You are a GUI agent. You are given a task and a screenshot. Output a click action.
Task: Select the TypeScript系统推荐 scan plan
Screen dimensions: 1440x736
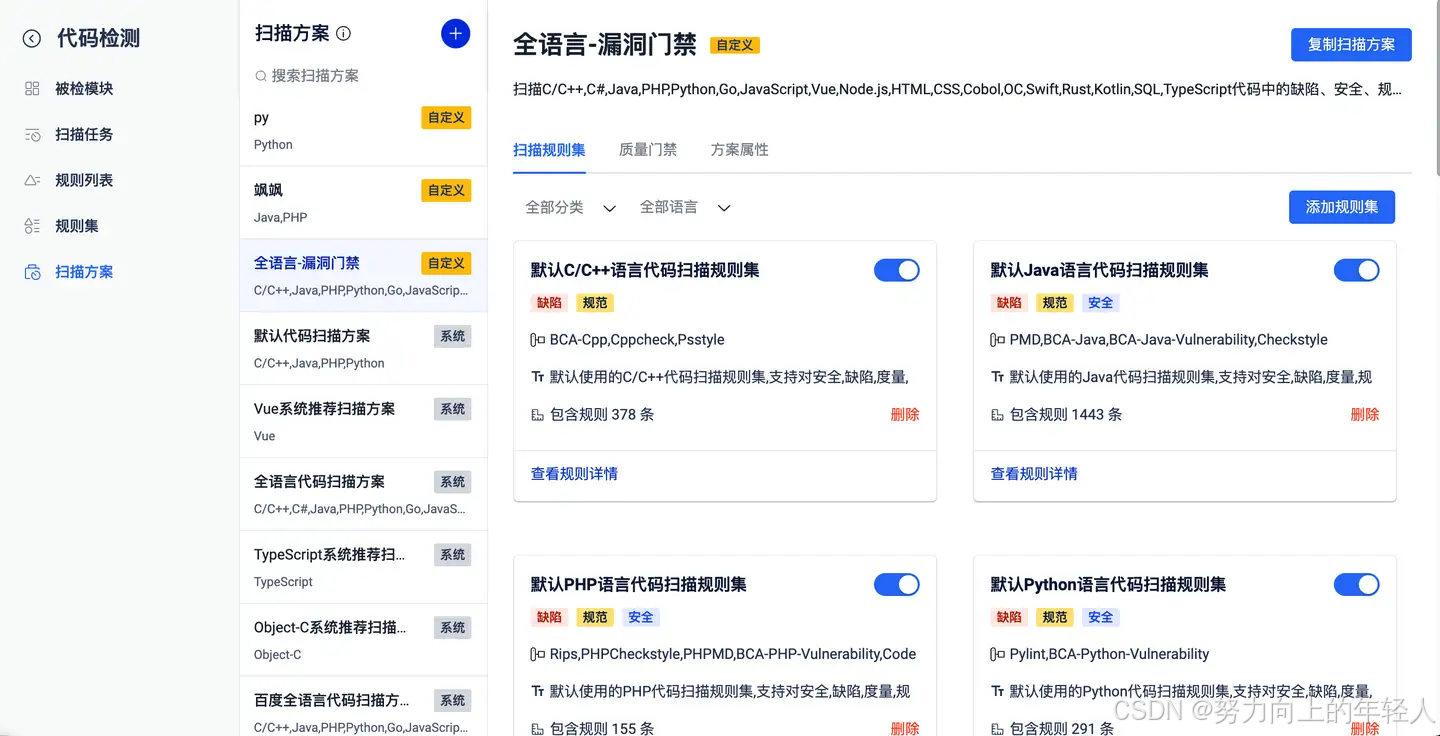point(363,567)
